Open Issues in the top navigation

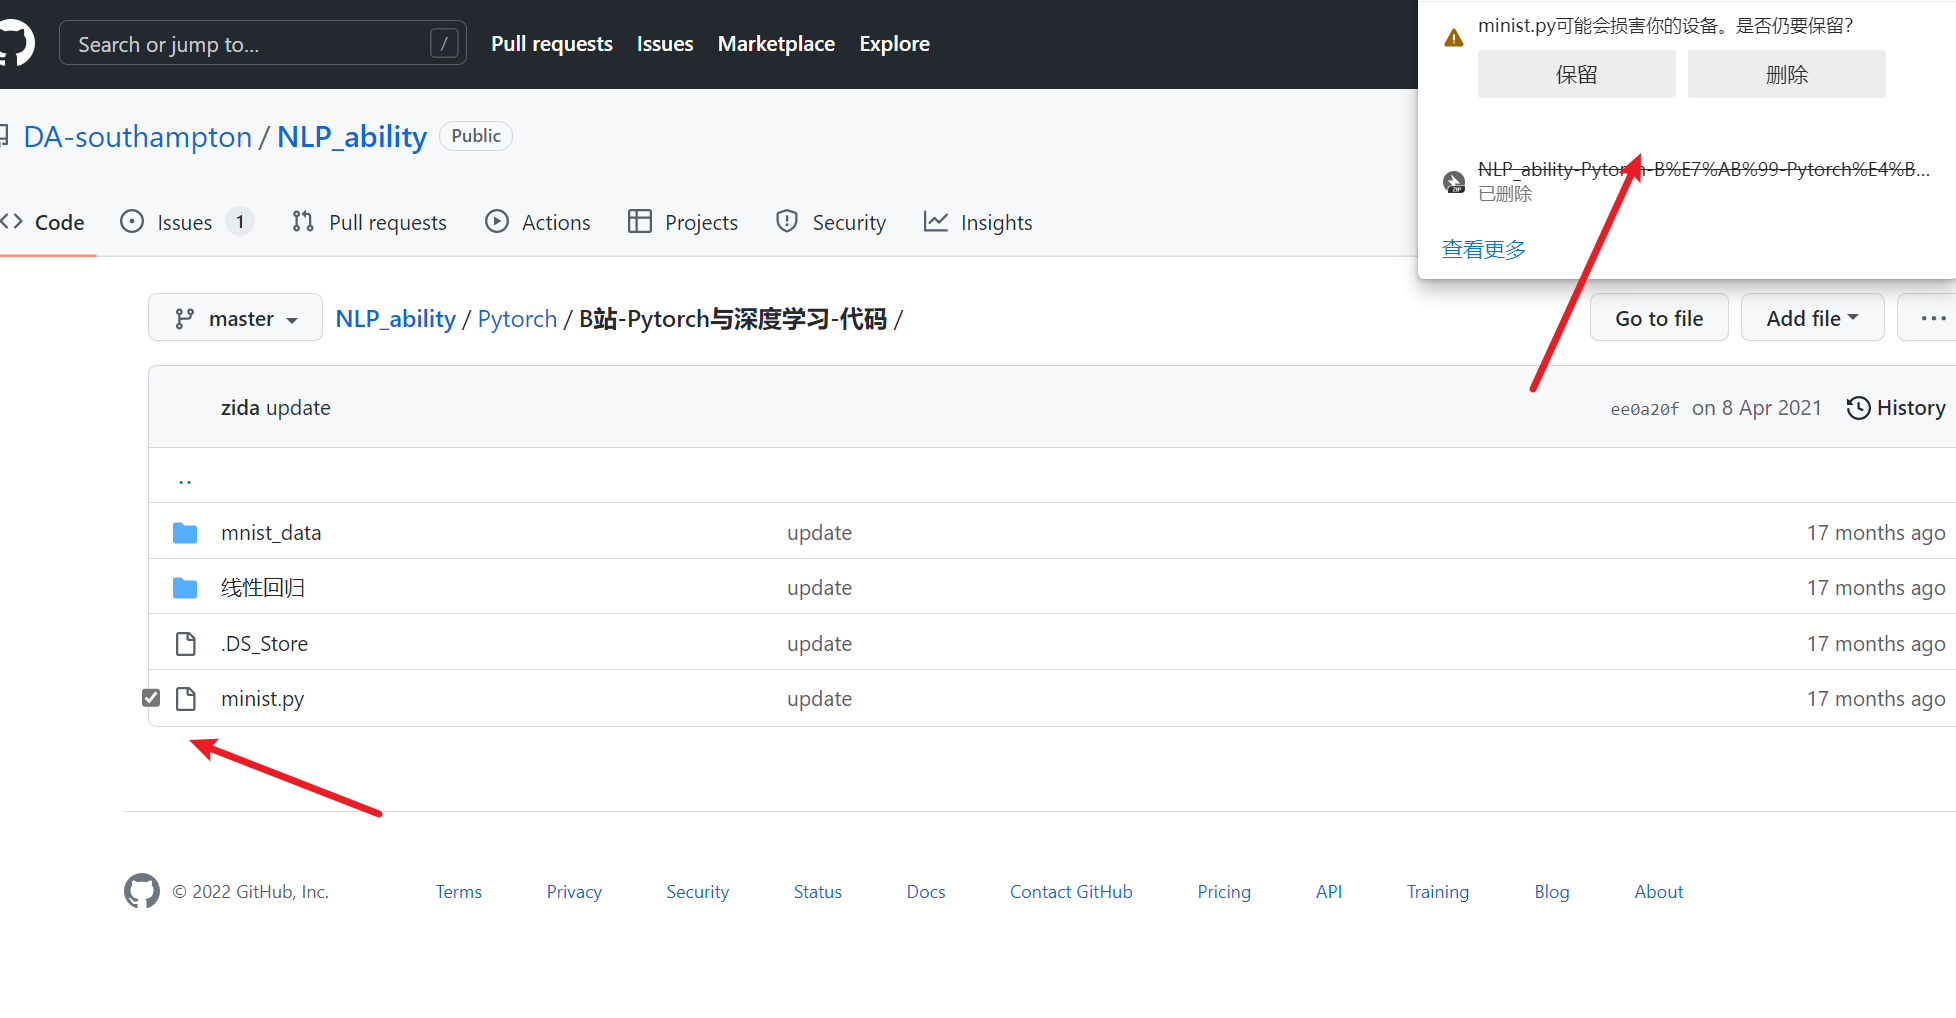[x=665, y=44]
